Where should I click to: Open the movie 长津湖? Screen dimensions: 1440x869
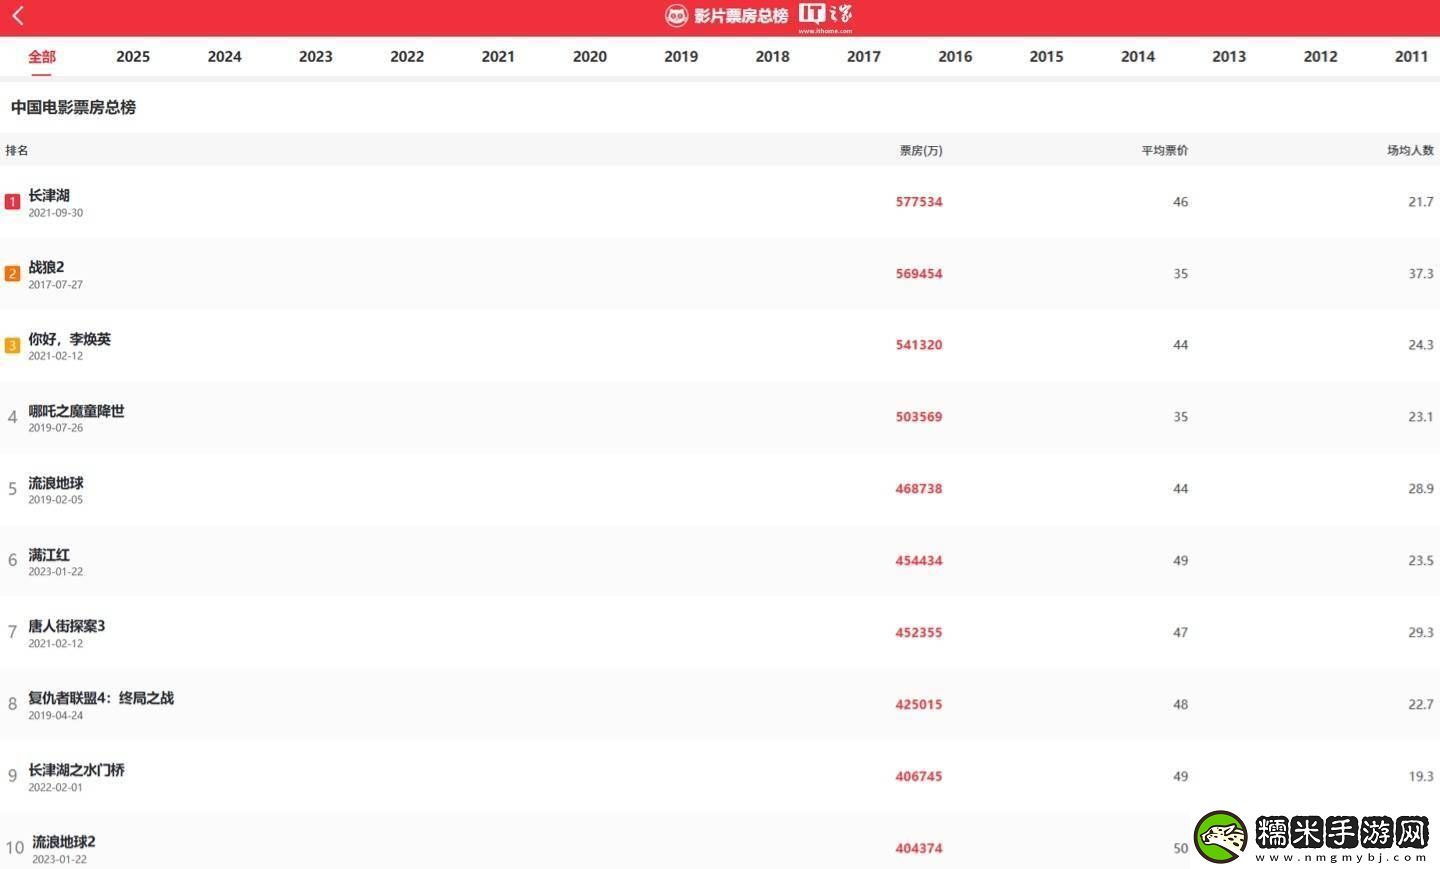(49, 196)
